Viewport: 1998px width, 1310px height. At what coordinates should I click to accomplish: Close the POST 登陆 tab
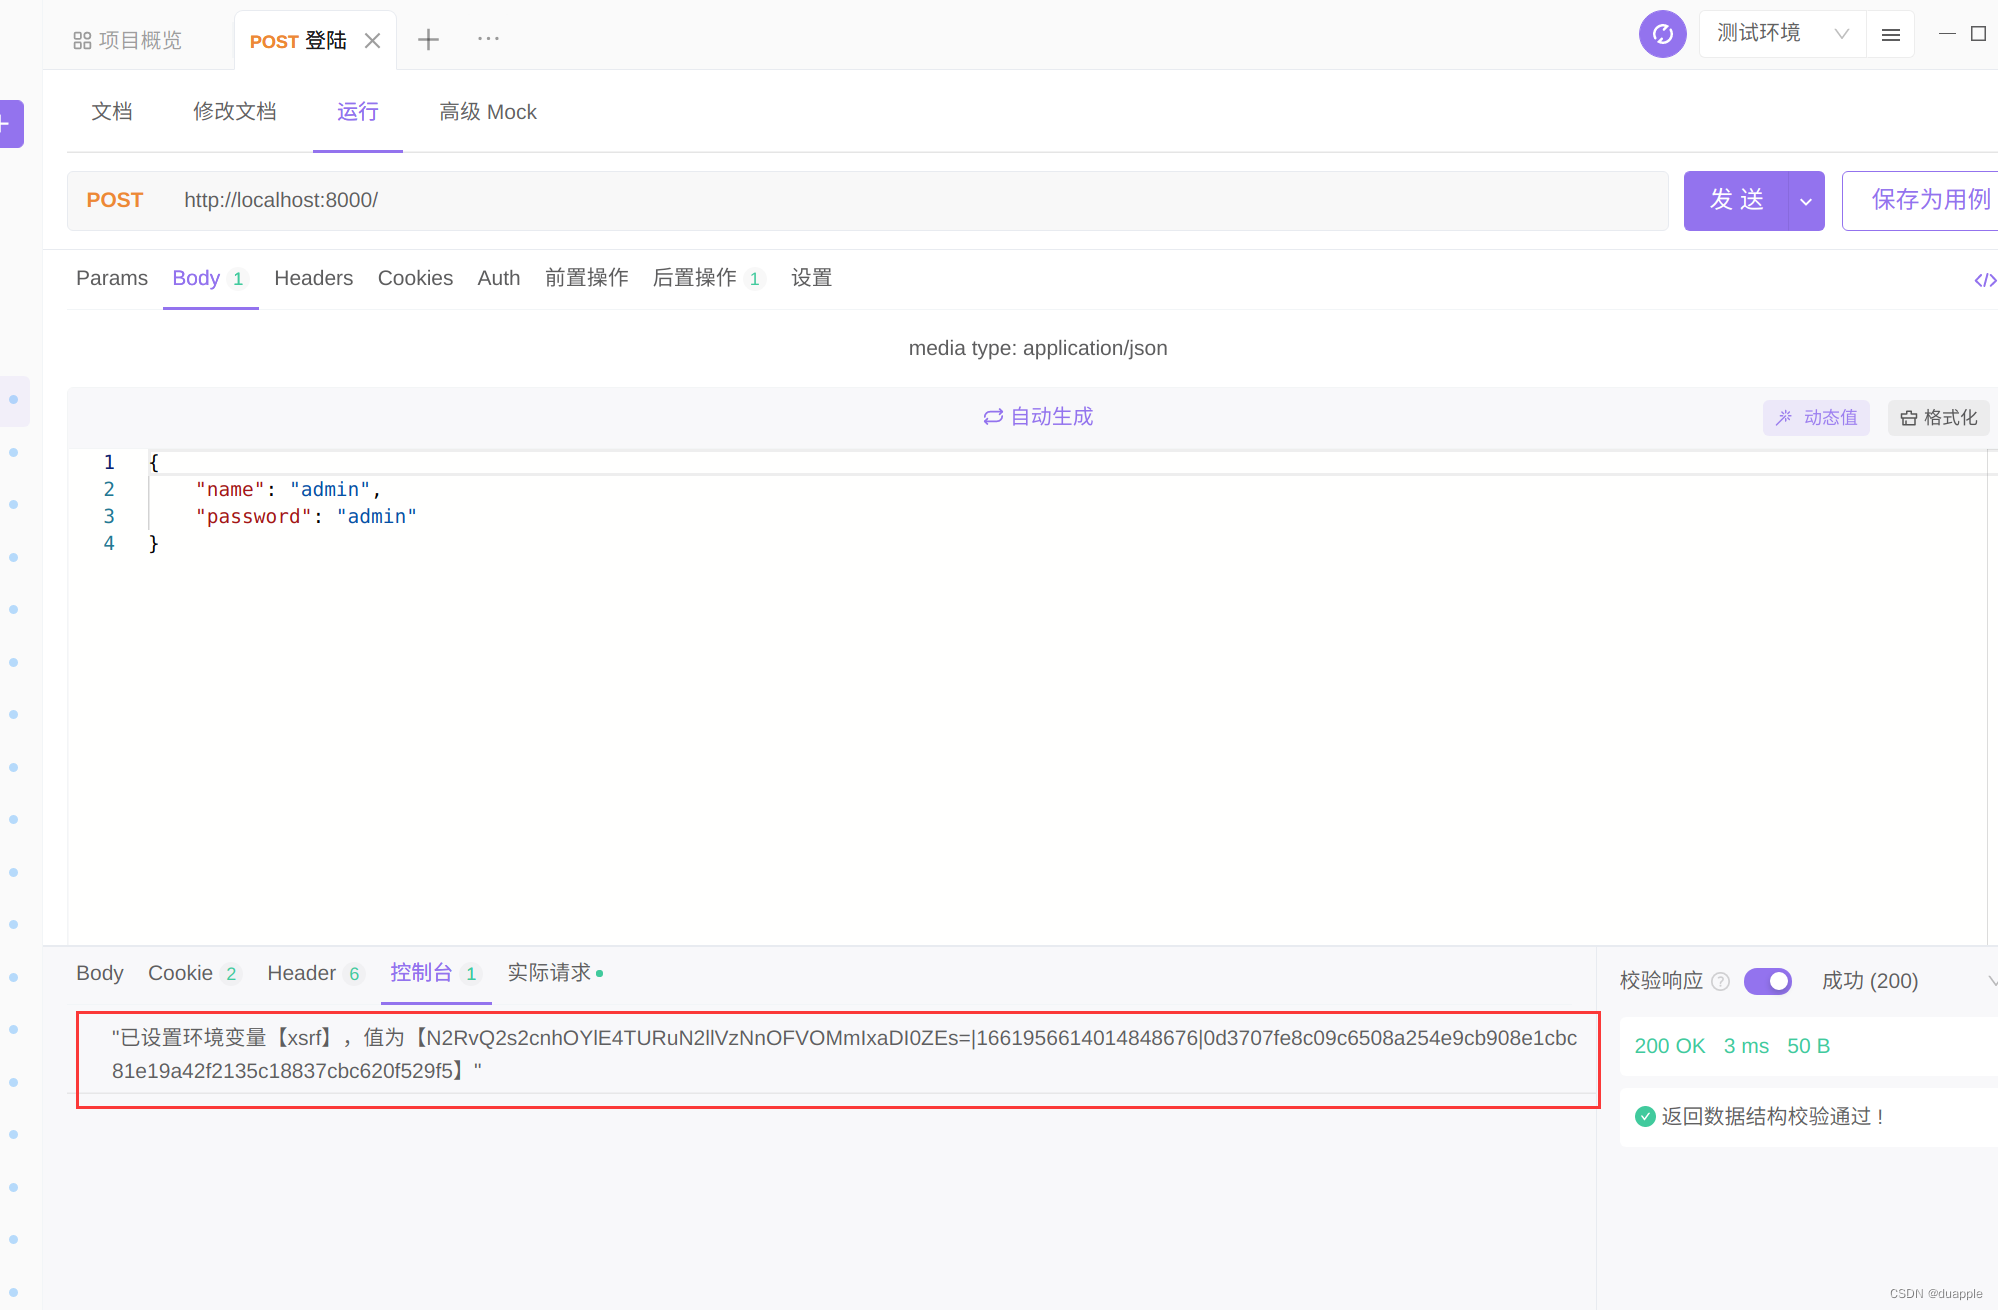coord(372,41)
